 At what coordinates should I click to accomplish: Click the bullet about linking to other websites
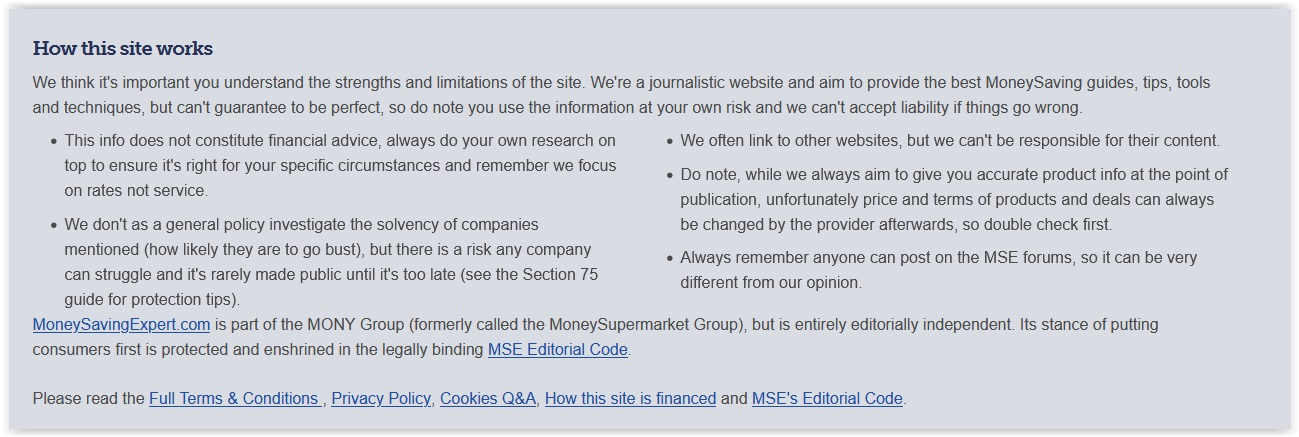(950, 141)
